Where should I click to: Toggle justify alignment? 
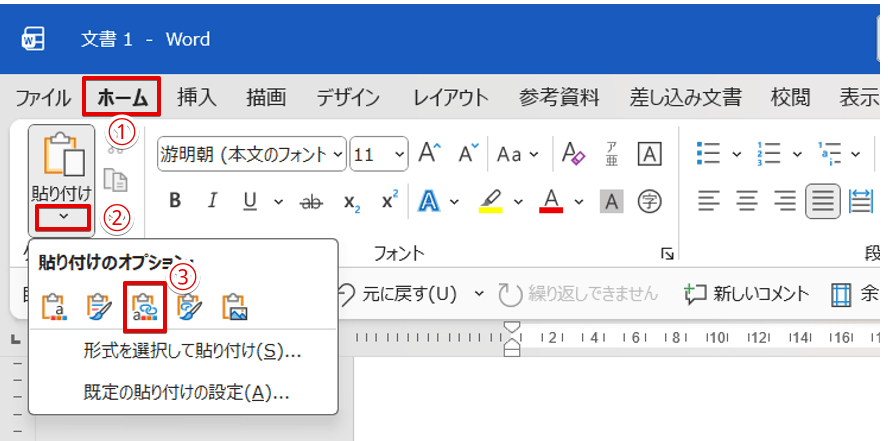coord(823,201)
